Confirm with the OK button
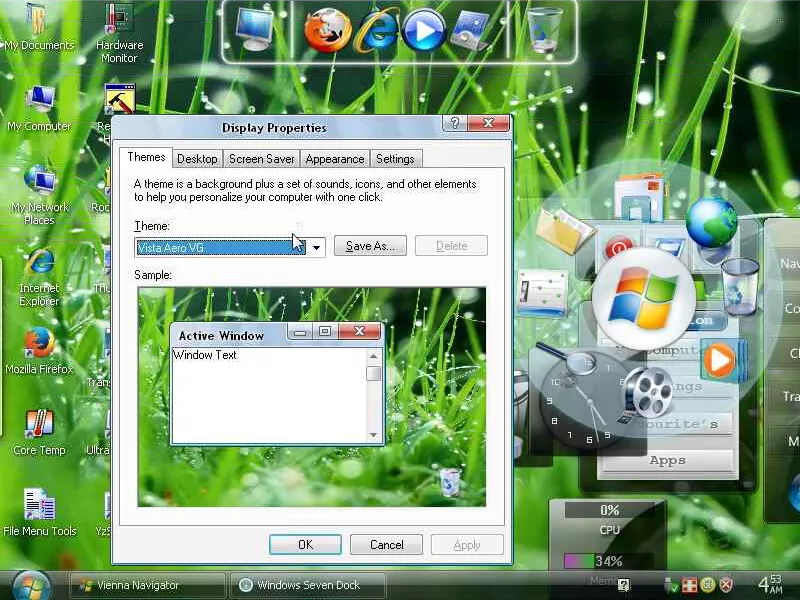The image size is (800, 600). (305, 544)
